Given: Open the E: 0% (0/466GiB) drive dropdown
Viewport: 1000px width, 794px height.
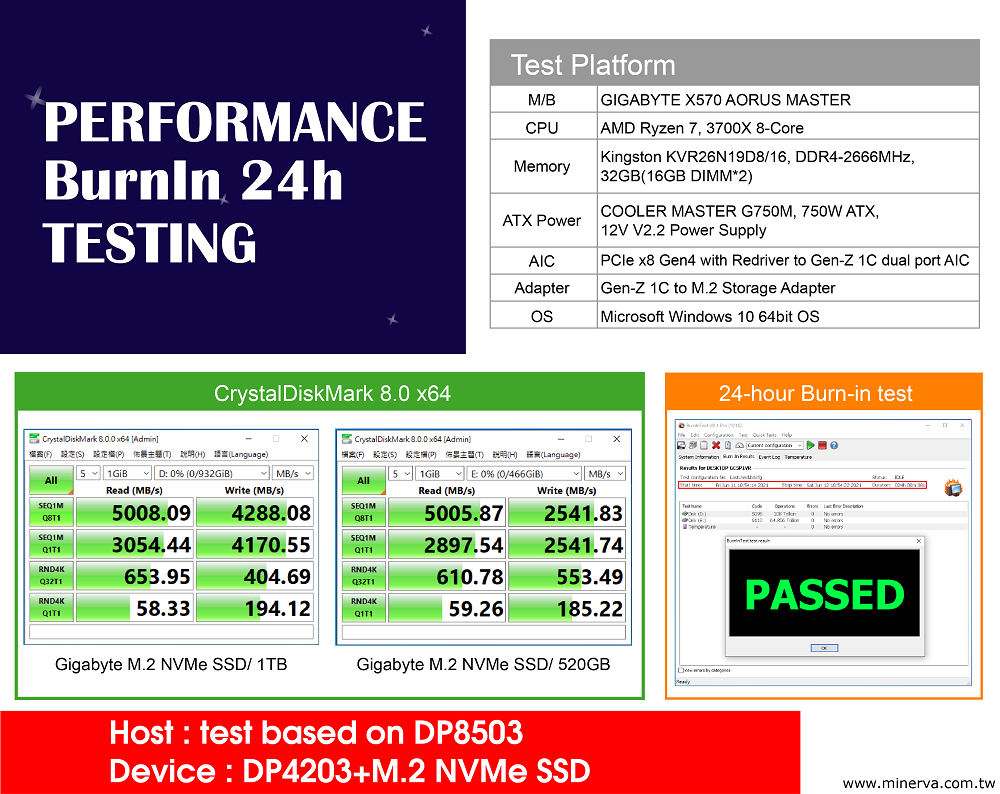Looking at the screenshot, I should click(x=524, y=473).
